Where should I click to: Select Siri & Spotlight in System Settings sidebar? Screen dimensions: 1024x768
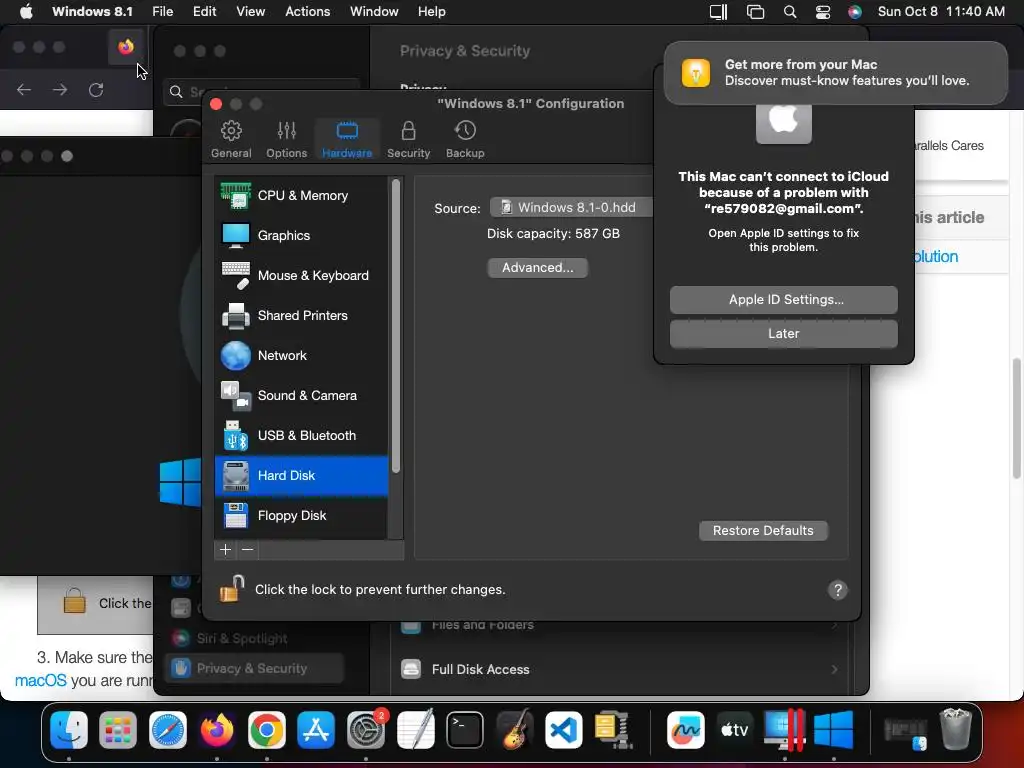(254, 638)
